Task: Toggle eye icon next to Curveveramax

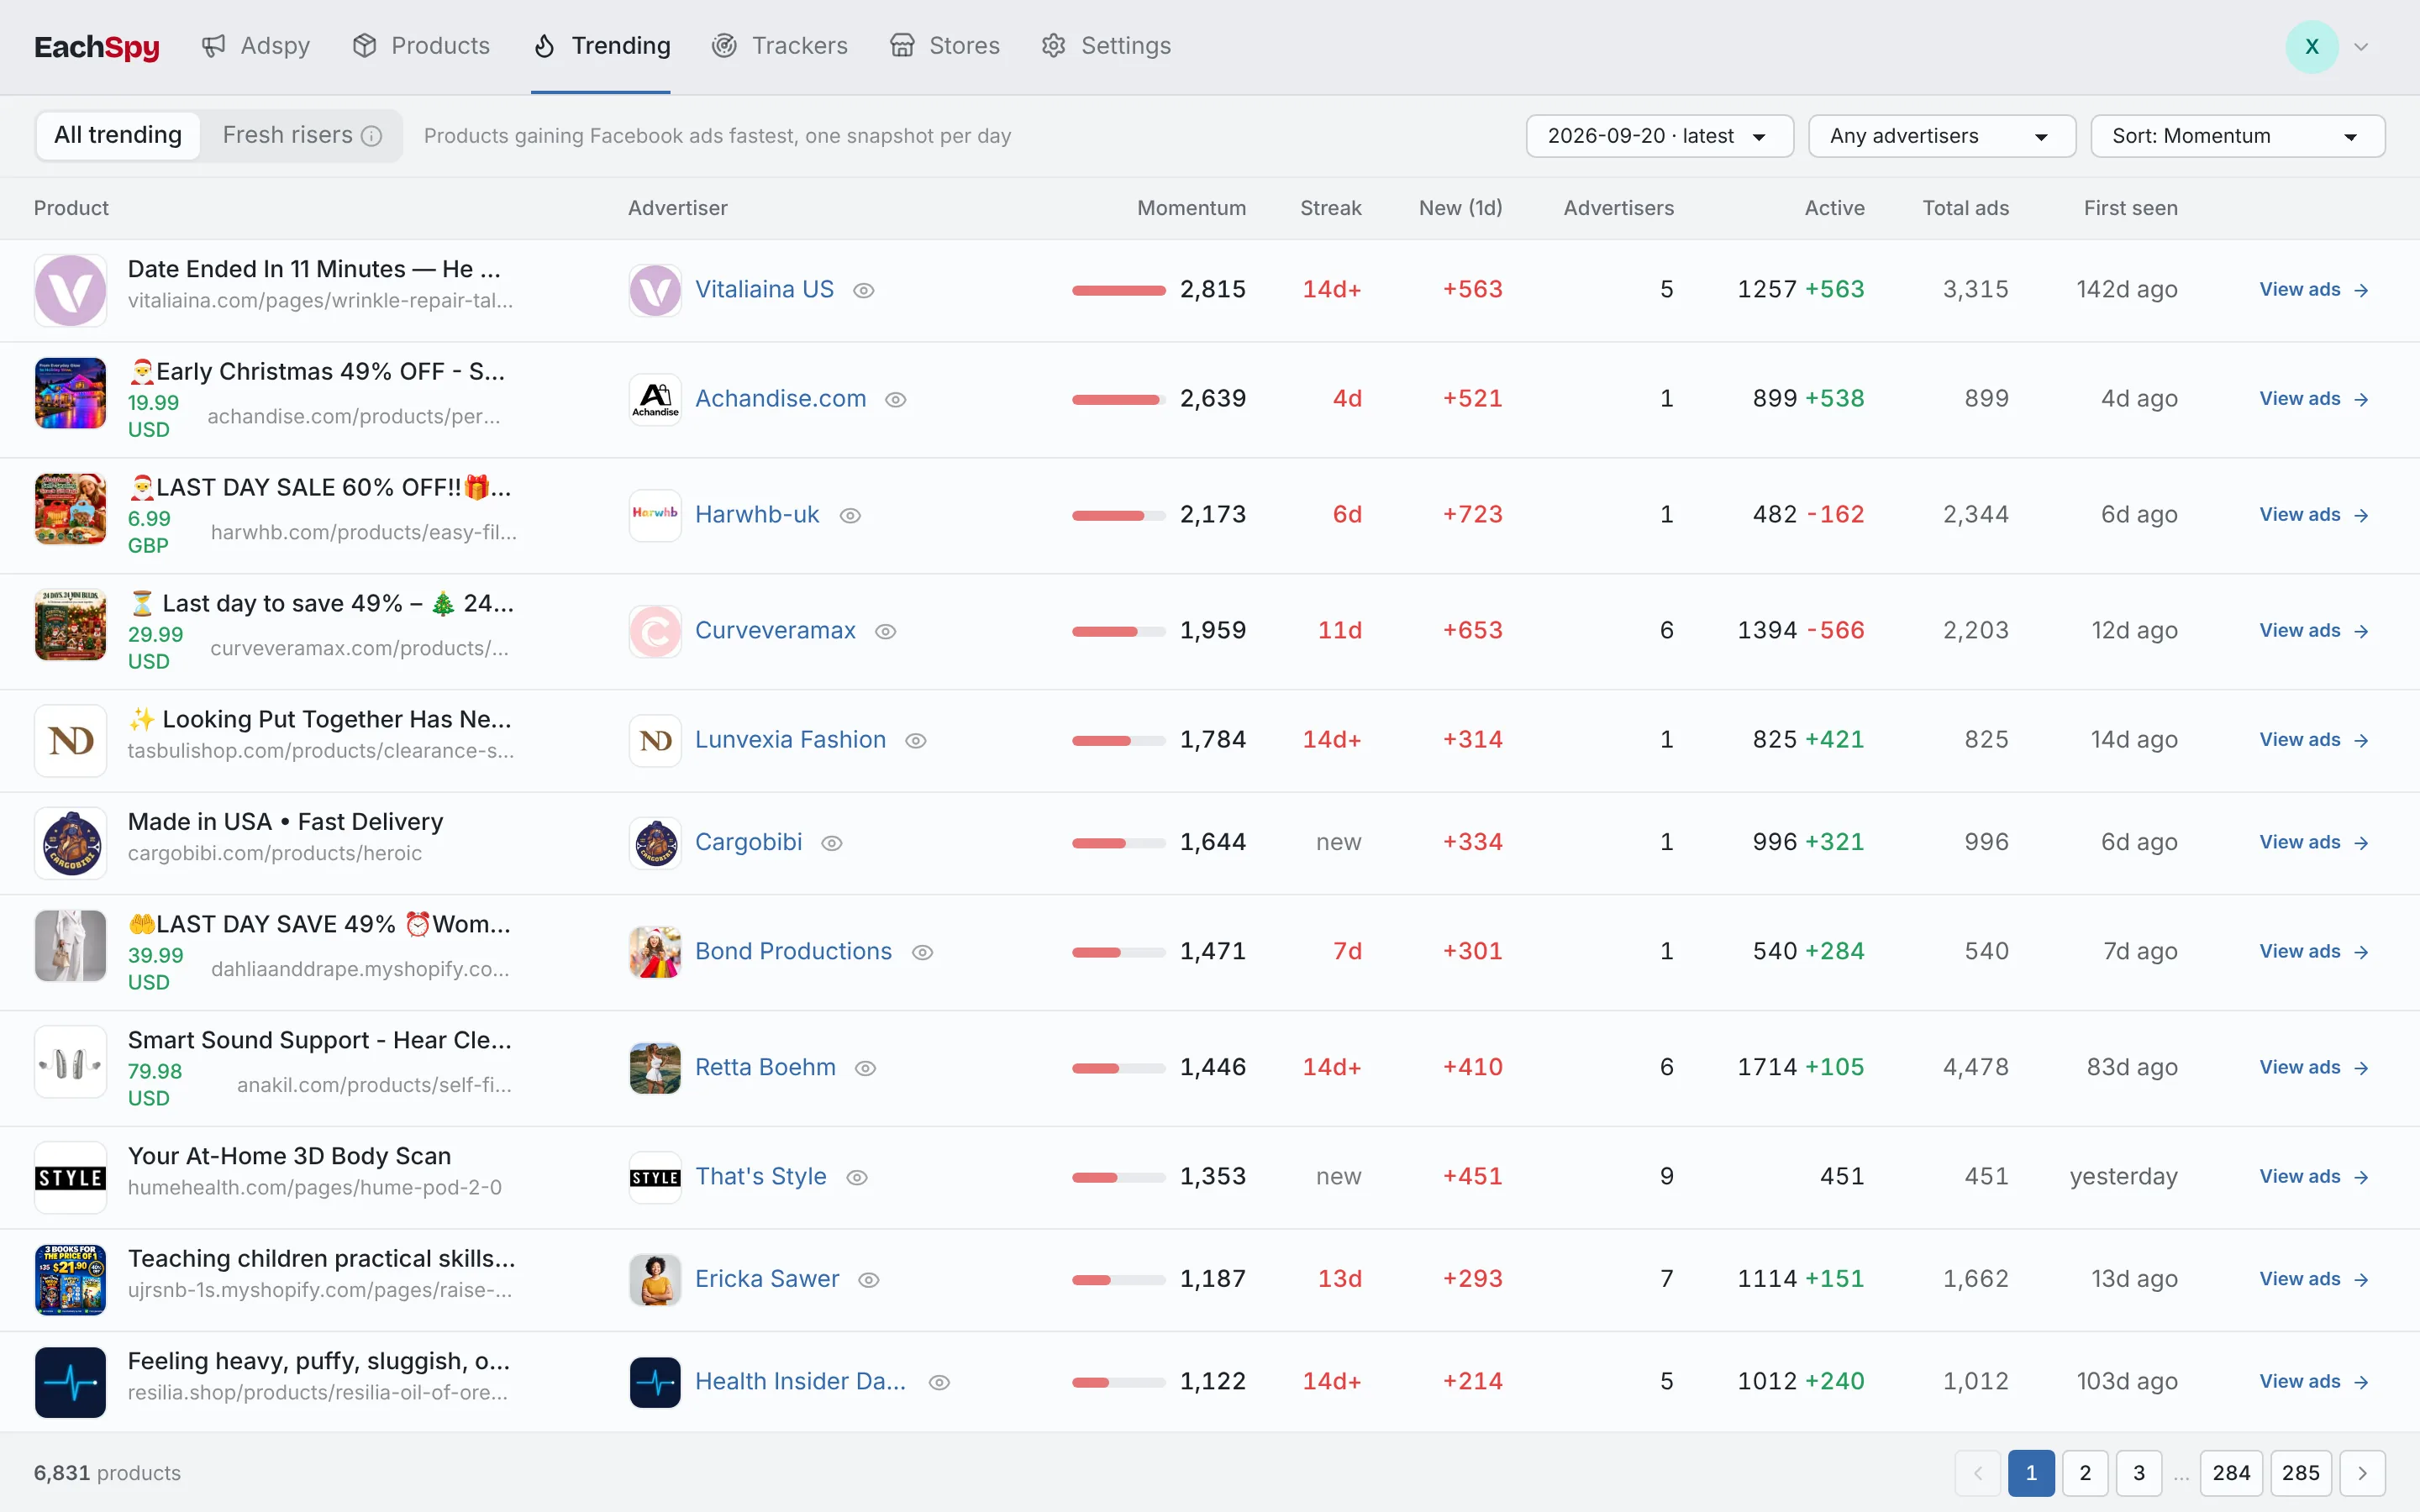Action: [x=885, y=631]
